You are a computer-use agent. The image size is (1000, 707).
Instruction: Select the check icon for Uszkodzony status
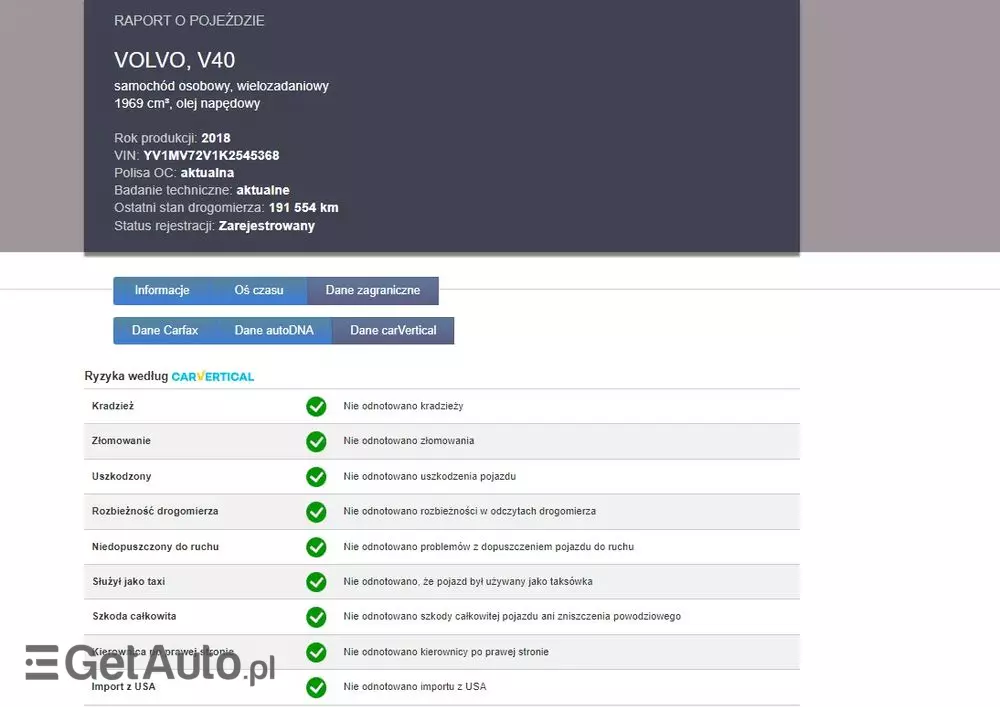click(316, 476)
